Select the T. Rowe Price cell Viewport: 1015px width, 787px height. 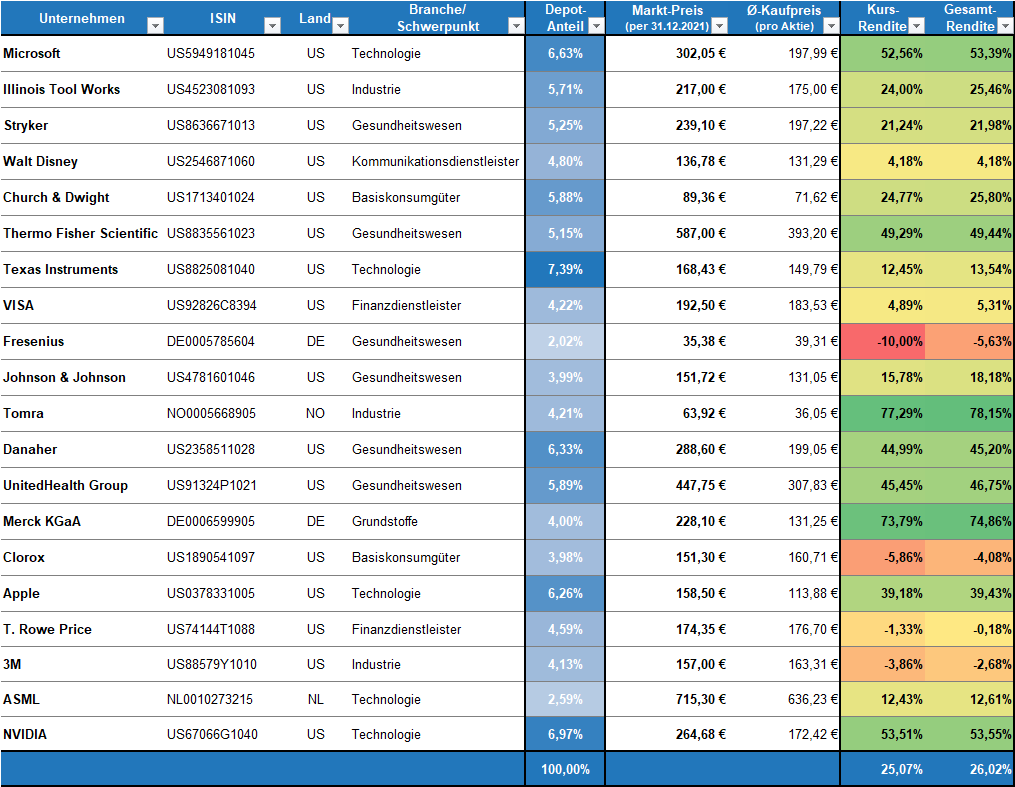(47, 630)
